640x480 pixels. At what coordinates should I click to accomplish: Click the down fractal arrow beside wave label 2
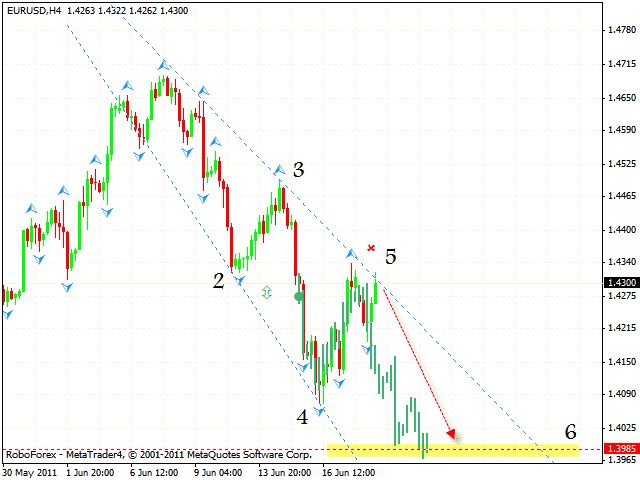pyautogui.click(x=239, y=280)
